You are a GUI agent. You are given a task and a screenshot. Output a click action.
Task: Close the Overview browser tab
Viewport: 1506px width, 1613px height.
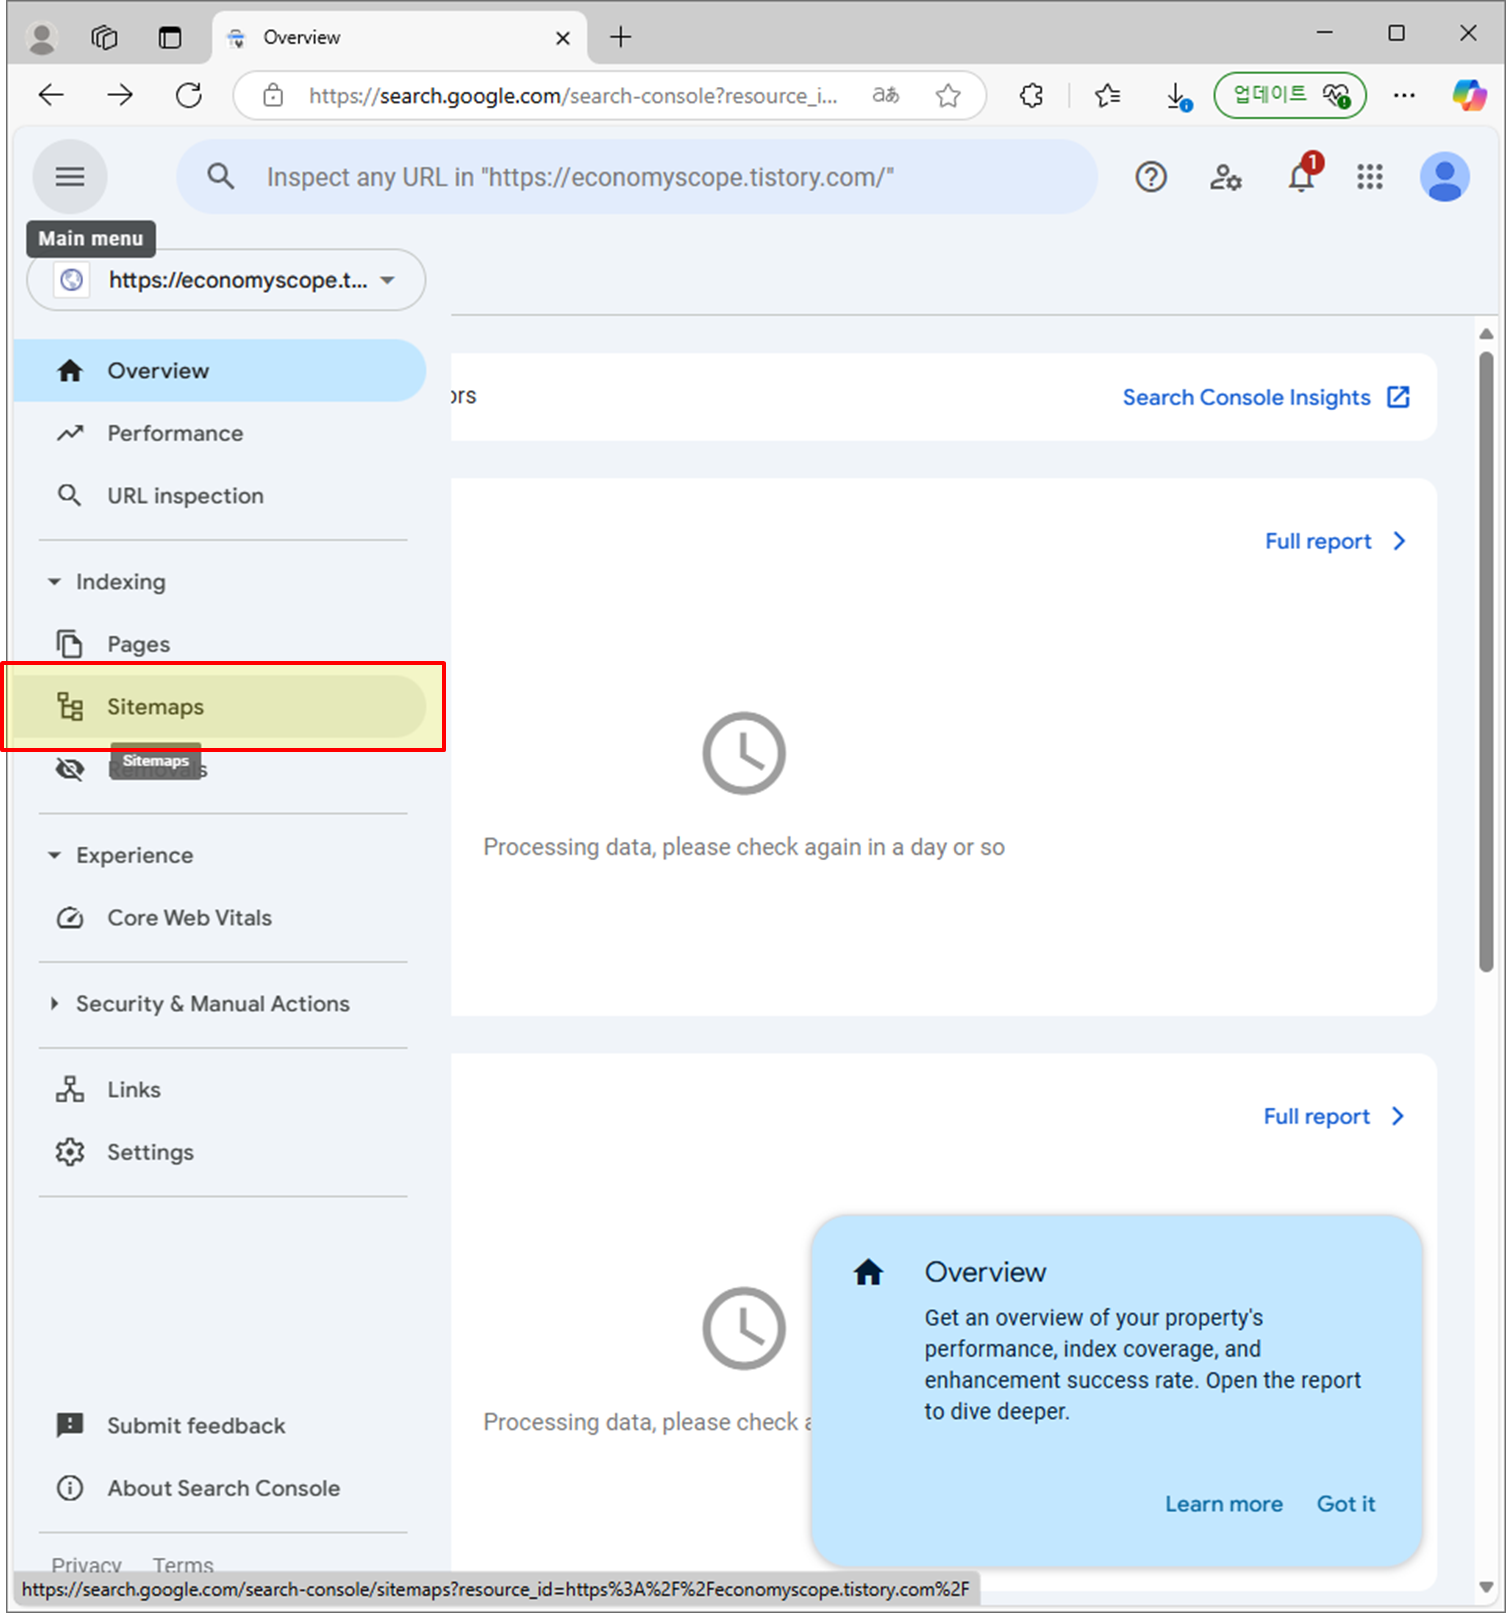563,38
